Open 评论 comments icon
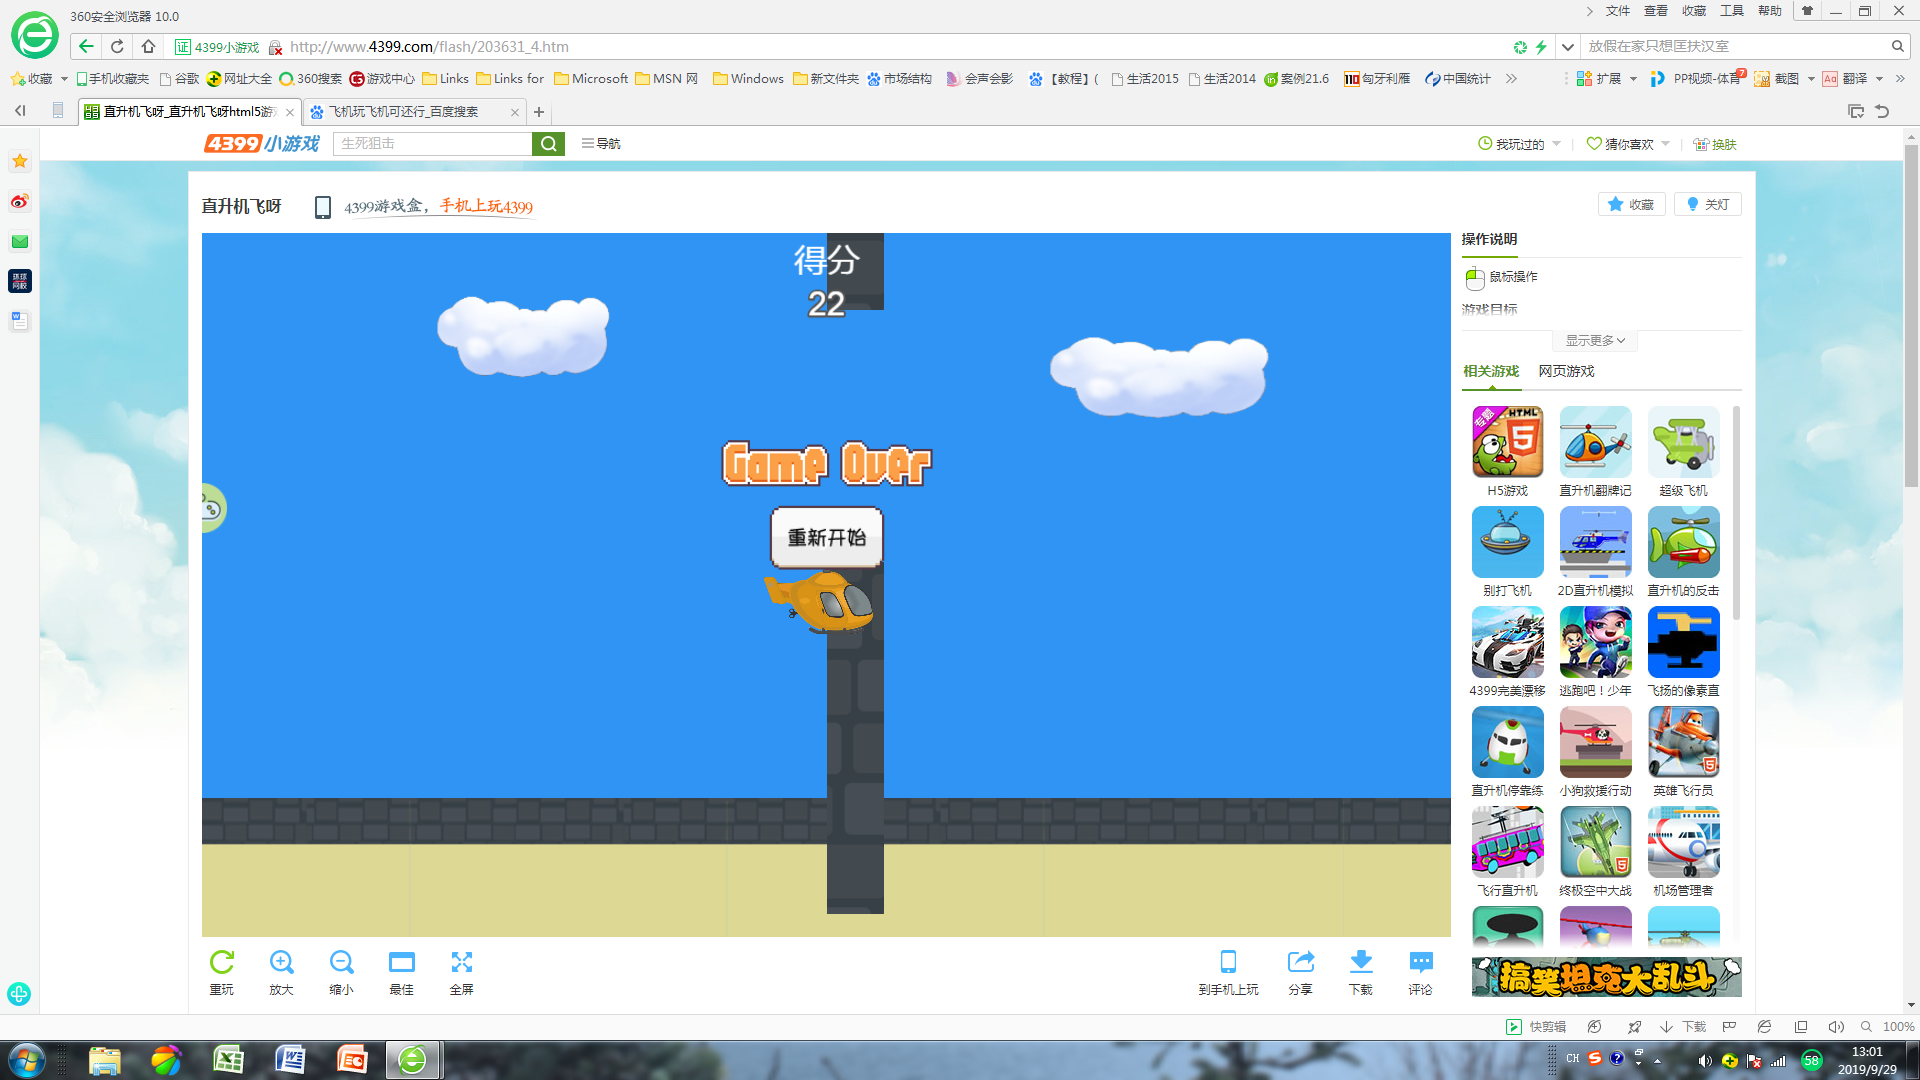 [x=1420, y=962]
